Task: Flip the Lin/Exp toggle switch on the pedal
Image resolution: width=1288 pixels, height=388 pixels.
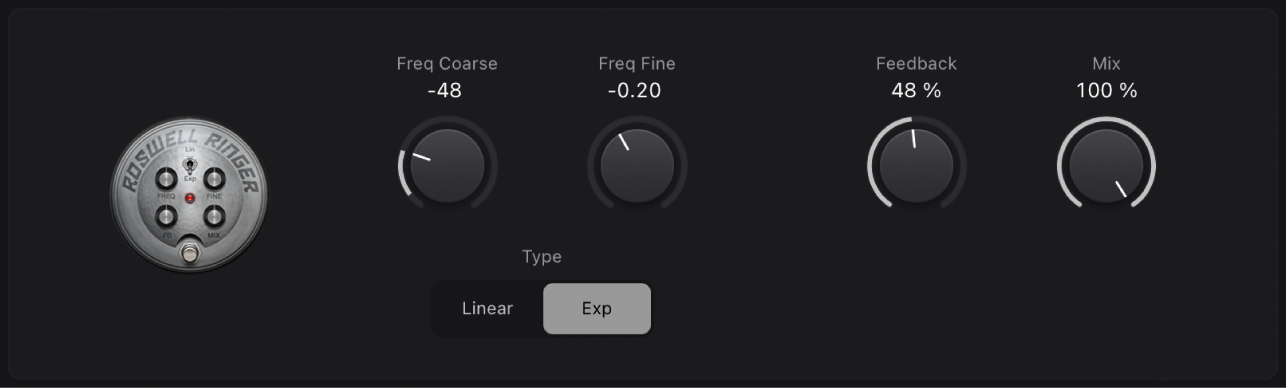Action: pyautogui.click(x=190, y=164)
